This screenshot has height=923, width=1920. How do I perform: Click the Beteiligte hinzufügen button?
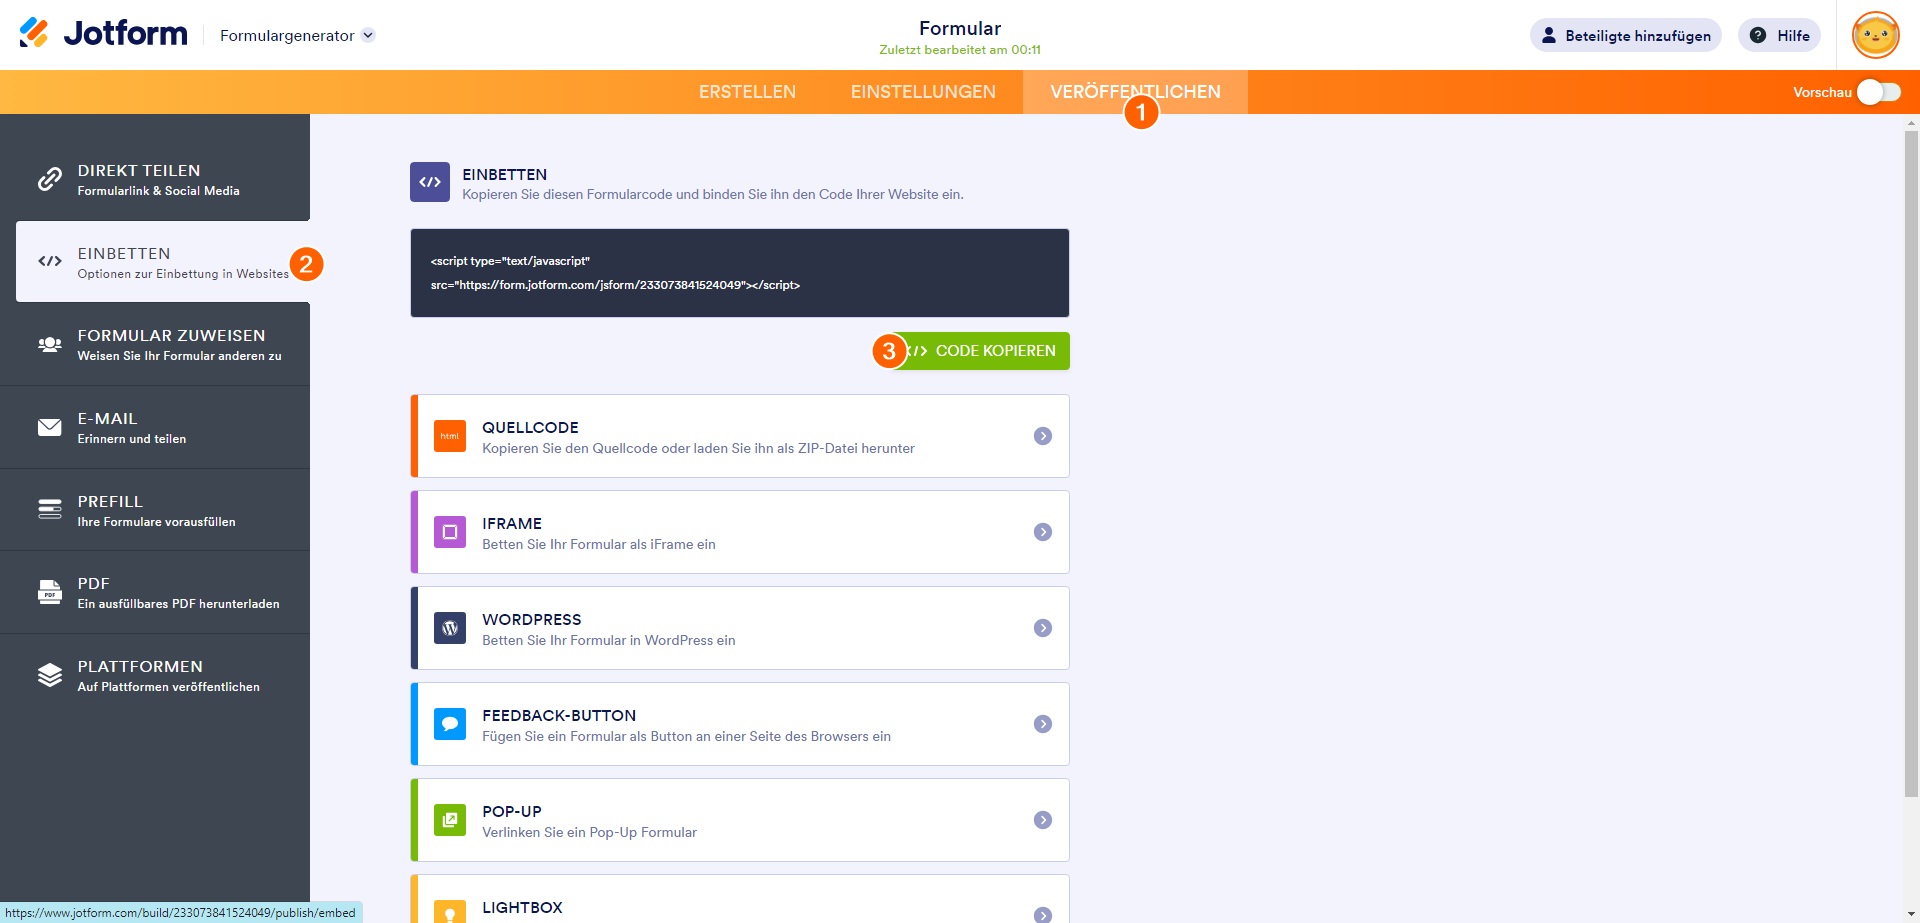pyautogui.click(x=1626, y=35)
